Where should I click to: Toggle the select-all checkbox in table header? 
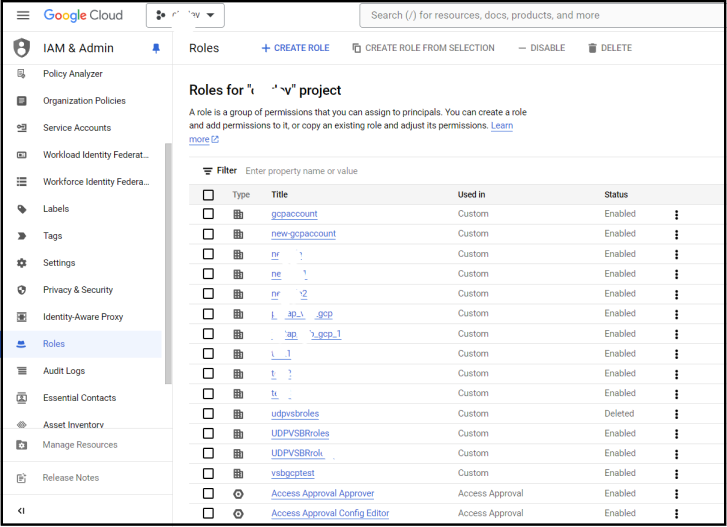[x=208, y=195]
